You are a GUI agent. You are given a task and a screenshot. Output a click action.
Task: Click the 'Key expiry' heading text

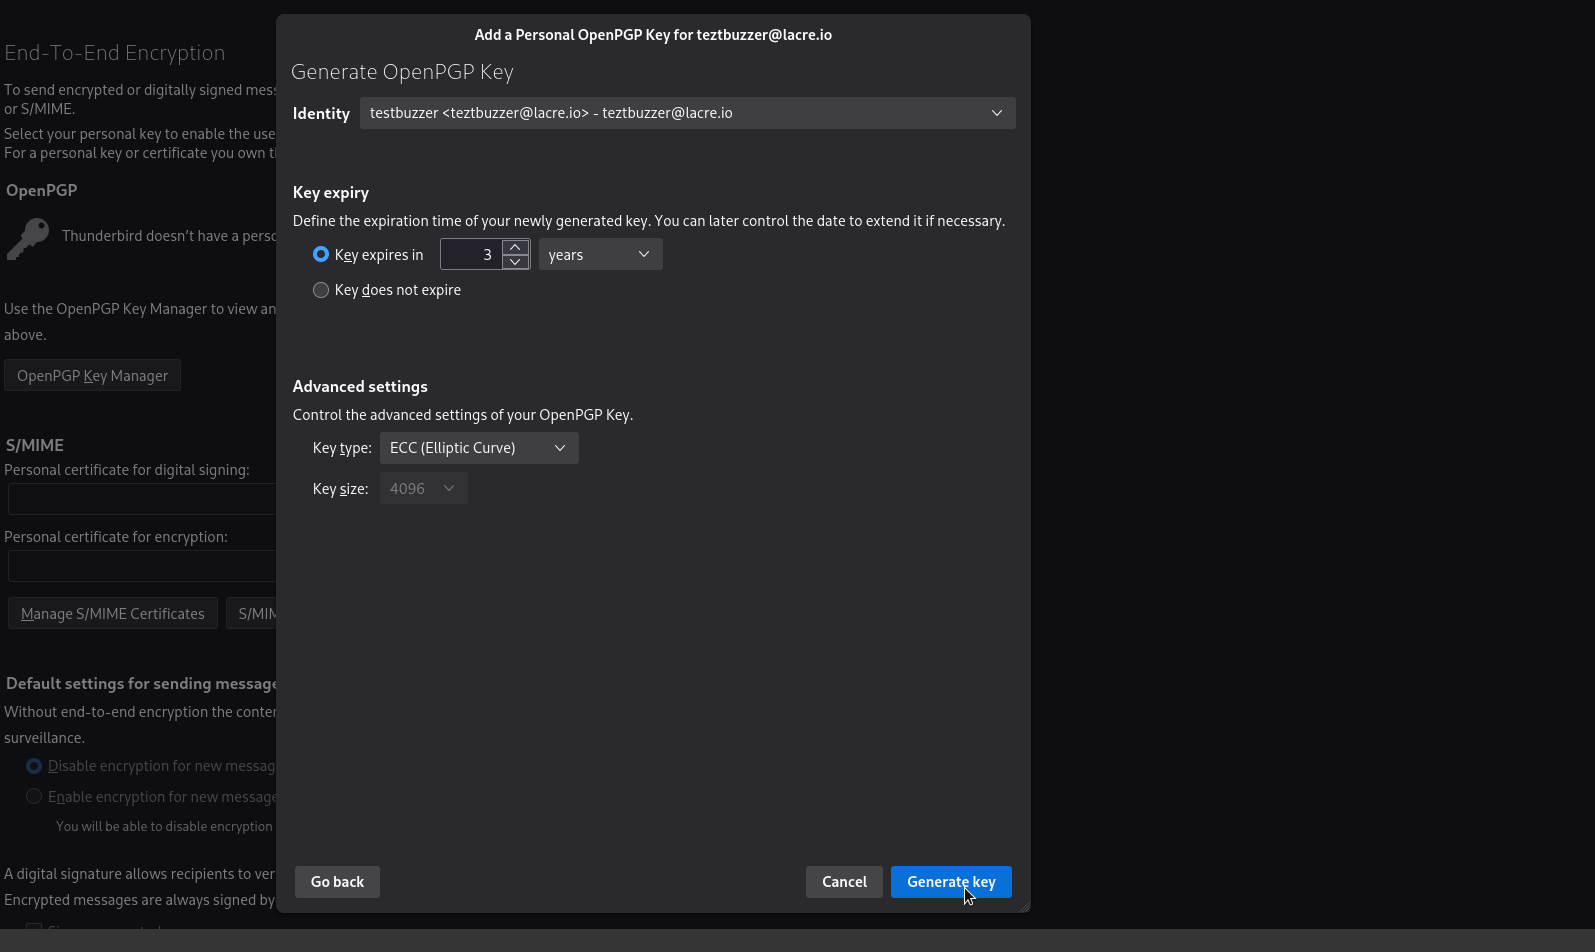coord(331,193)
